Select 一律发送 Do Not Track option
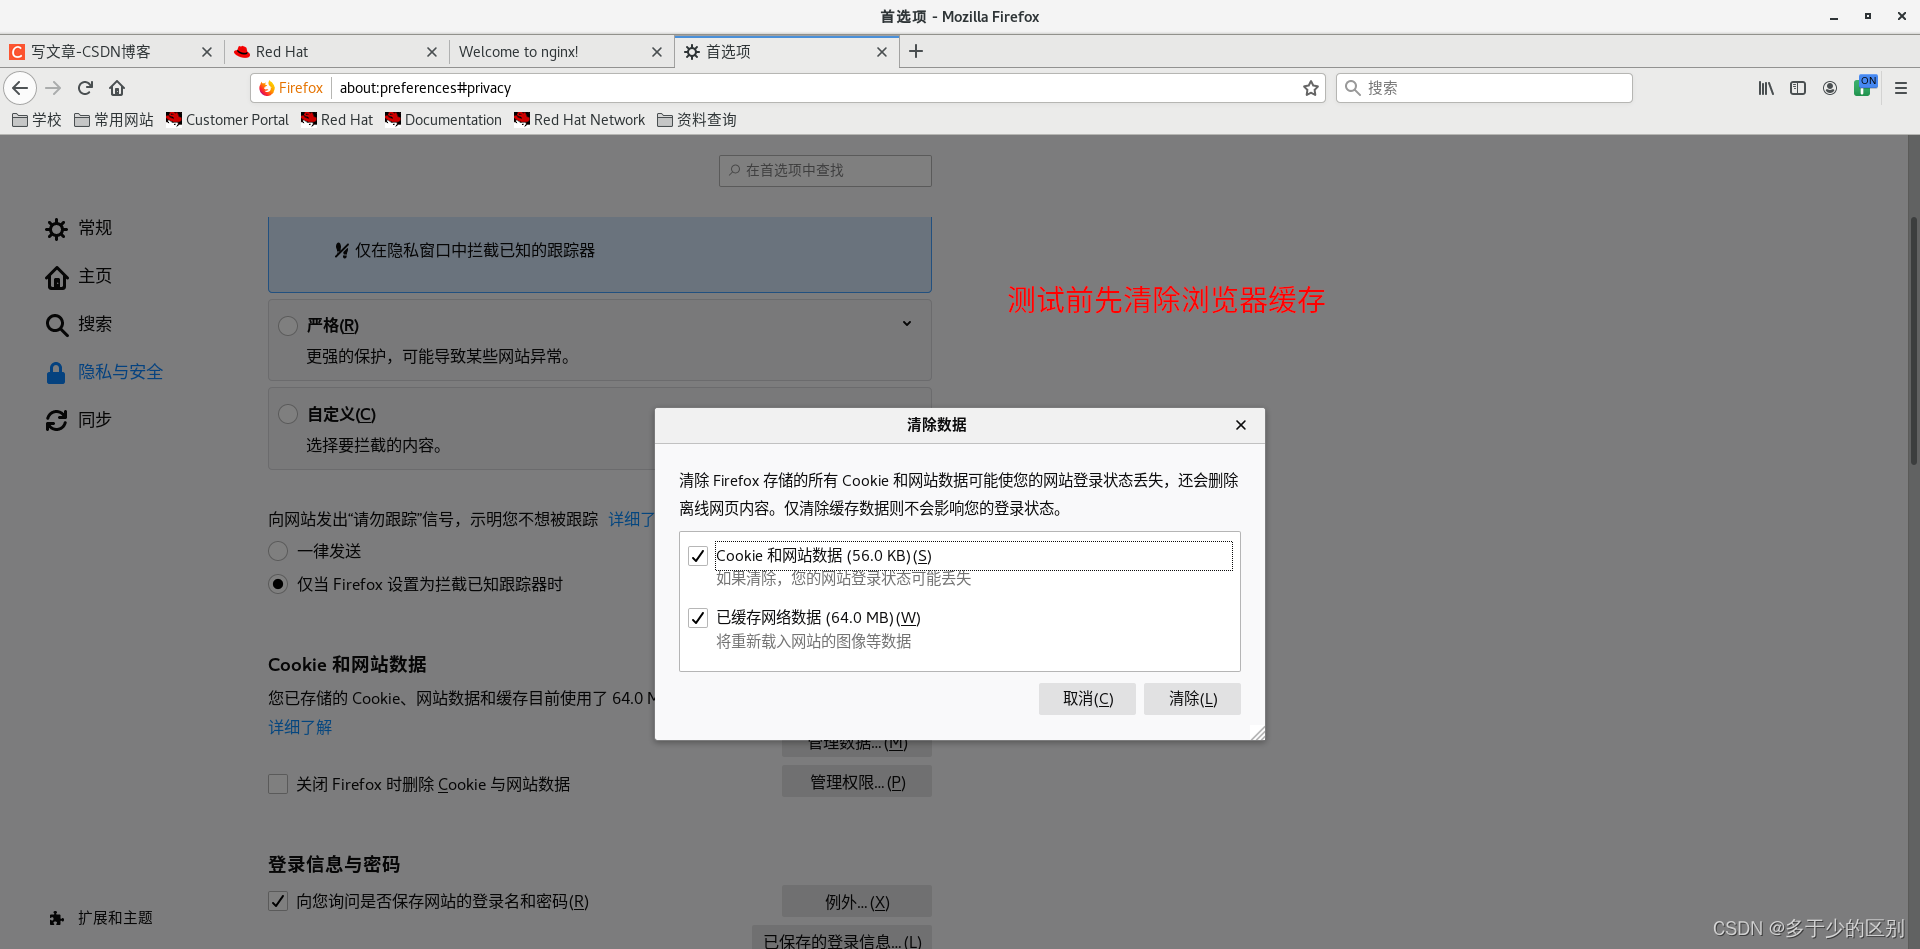 point(278,551)
